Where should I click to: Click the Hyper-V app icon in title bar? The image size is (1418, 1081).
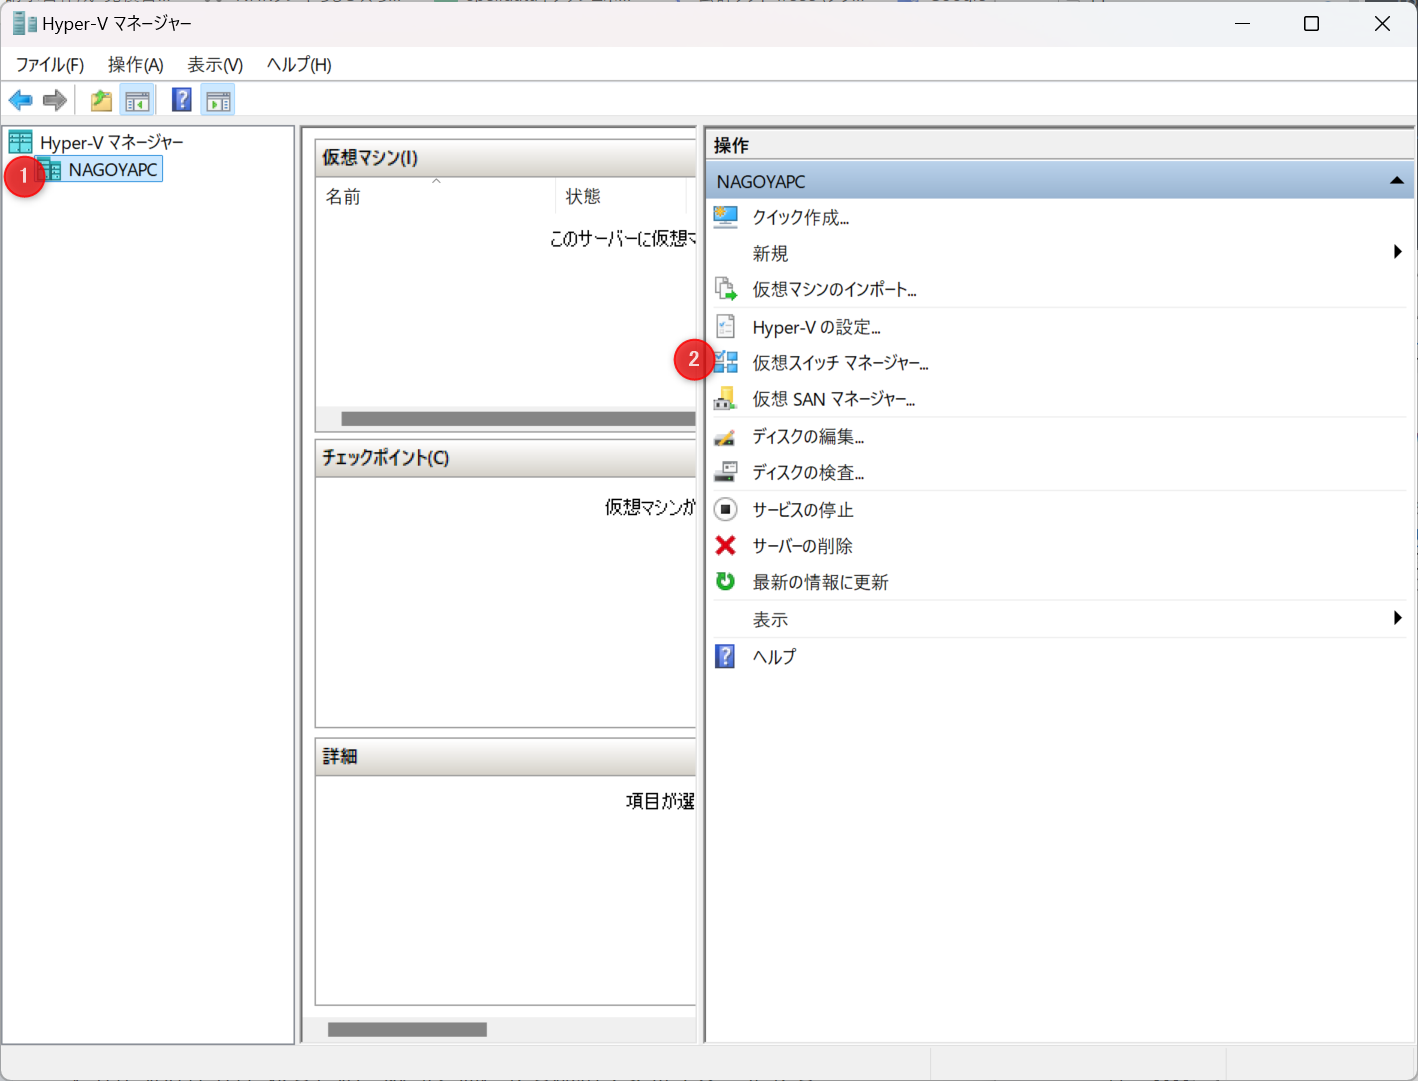(25, 23)
